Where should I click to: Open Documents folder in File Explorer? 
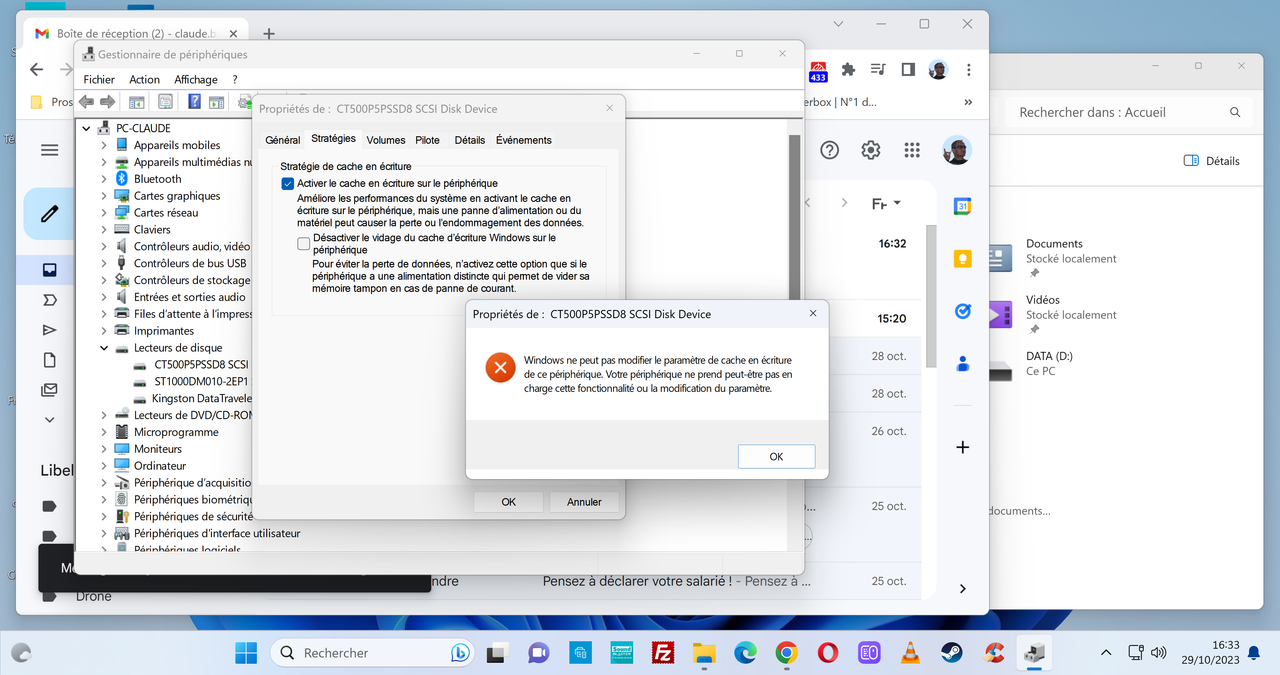[1052, 257]
